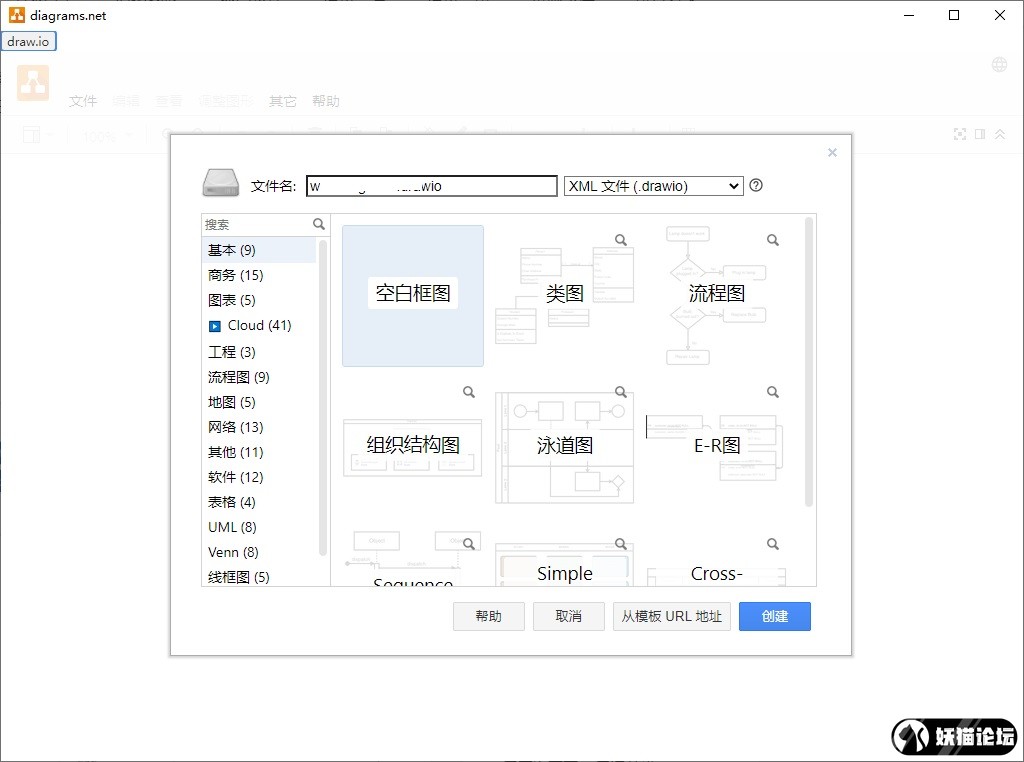Click the globe language icon at top right

[x=999, y=64]
